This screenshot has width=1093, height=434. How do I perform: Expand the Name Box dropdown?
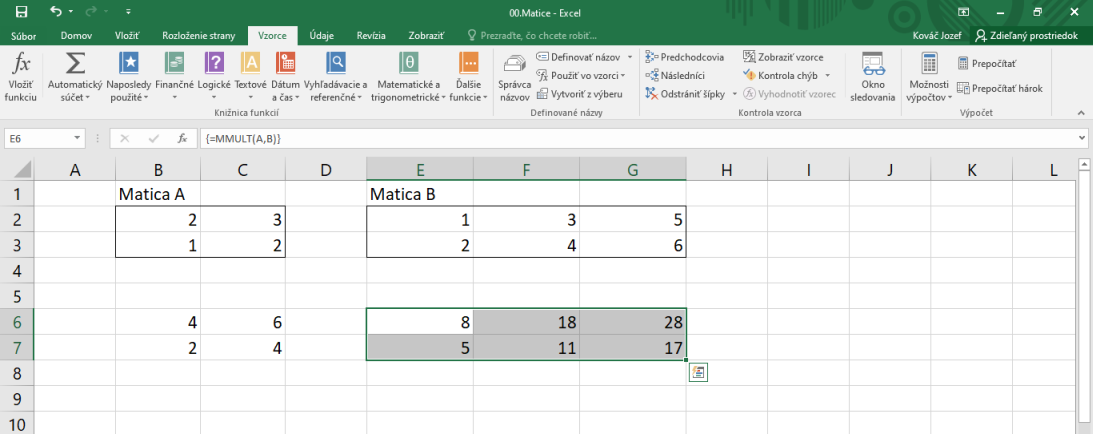pyautogui.click(x=78, y=138)
